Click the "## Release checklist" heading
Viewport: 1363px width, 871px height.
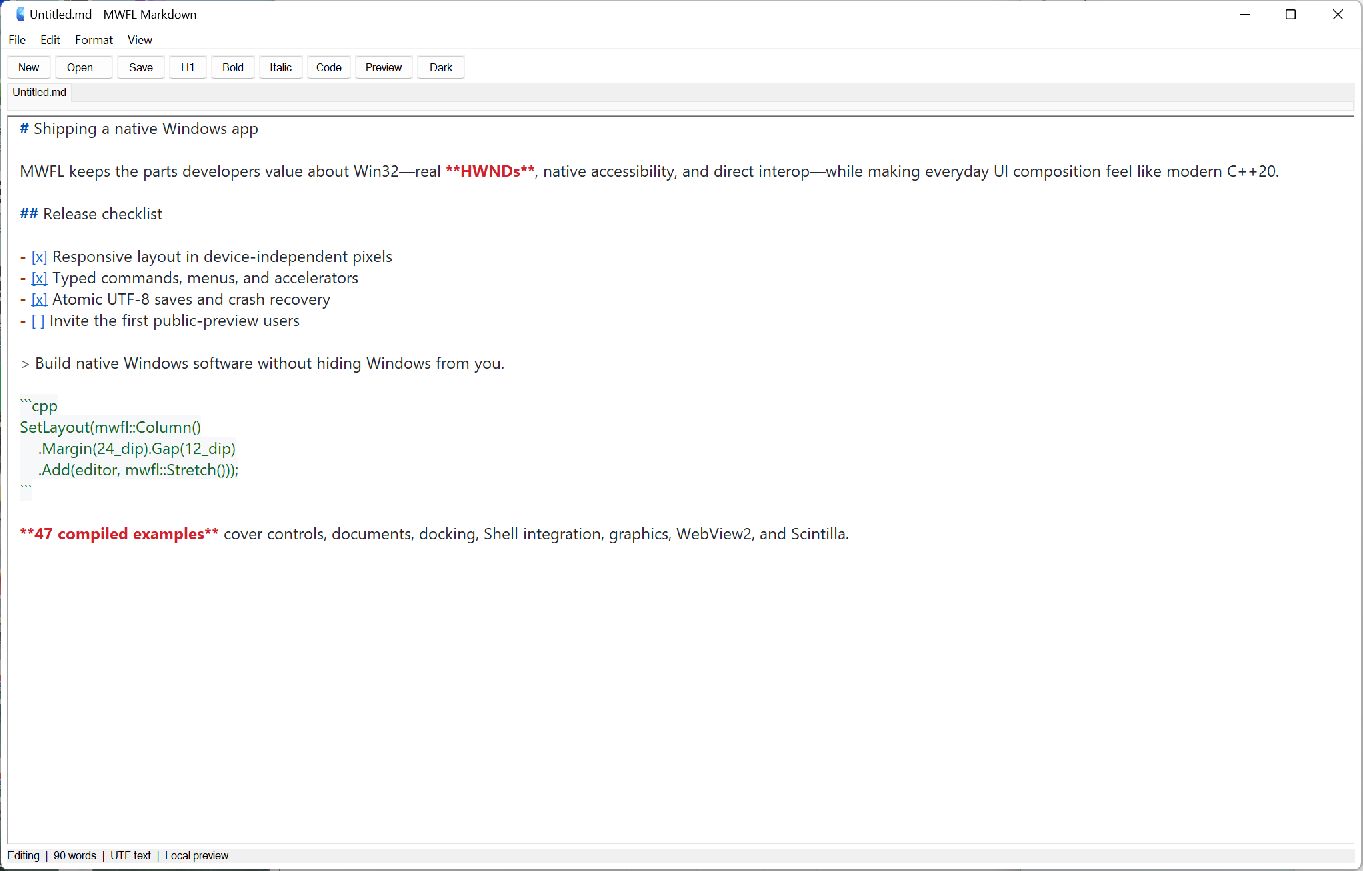point(91,214)
